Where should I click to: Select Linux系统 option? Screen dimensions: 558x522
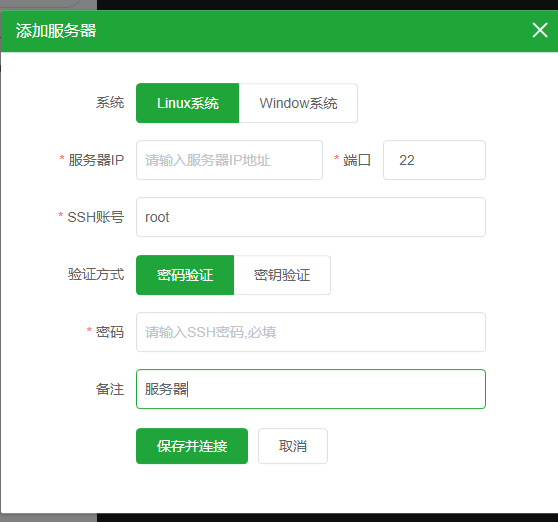click(x=188, y=103)
